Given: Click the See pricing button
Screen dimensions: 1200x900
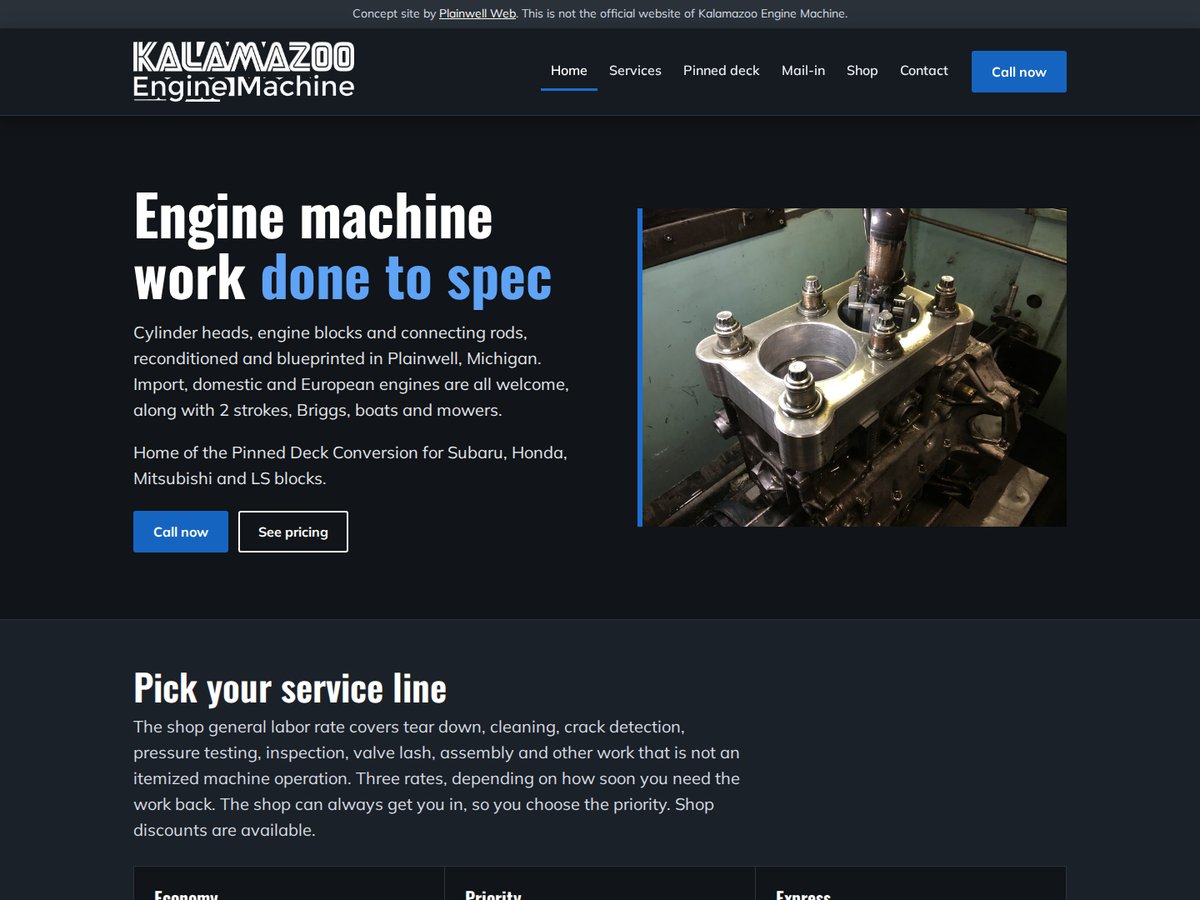Looking at the screenshot, I should pos(293,532).
